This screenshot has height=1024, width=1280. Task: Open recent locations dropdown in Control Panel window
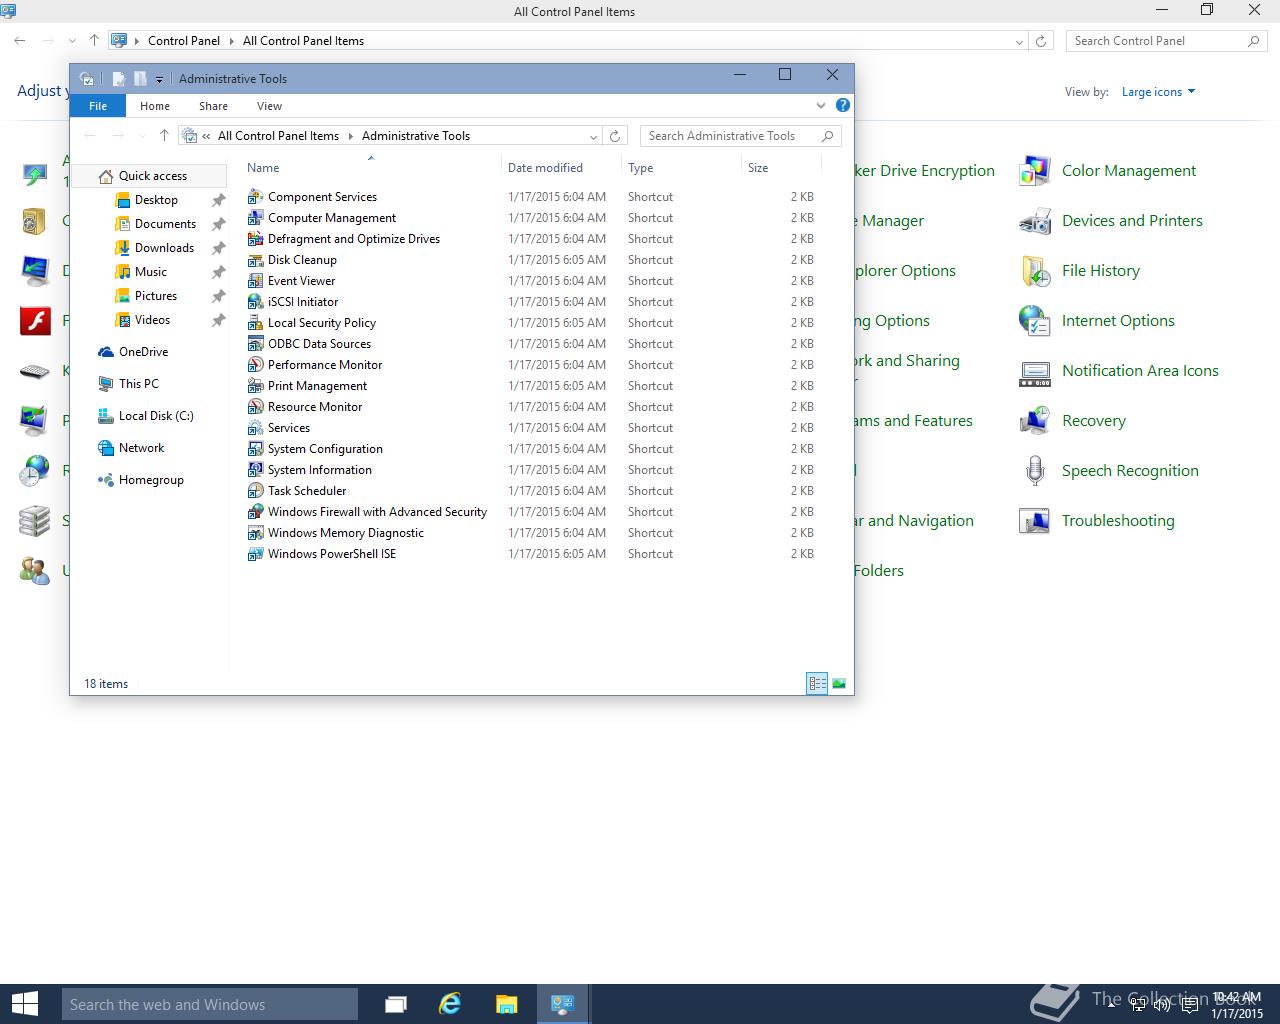tap(72, 41)
